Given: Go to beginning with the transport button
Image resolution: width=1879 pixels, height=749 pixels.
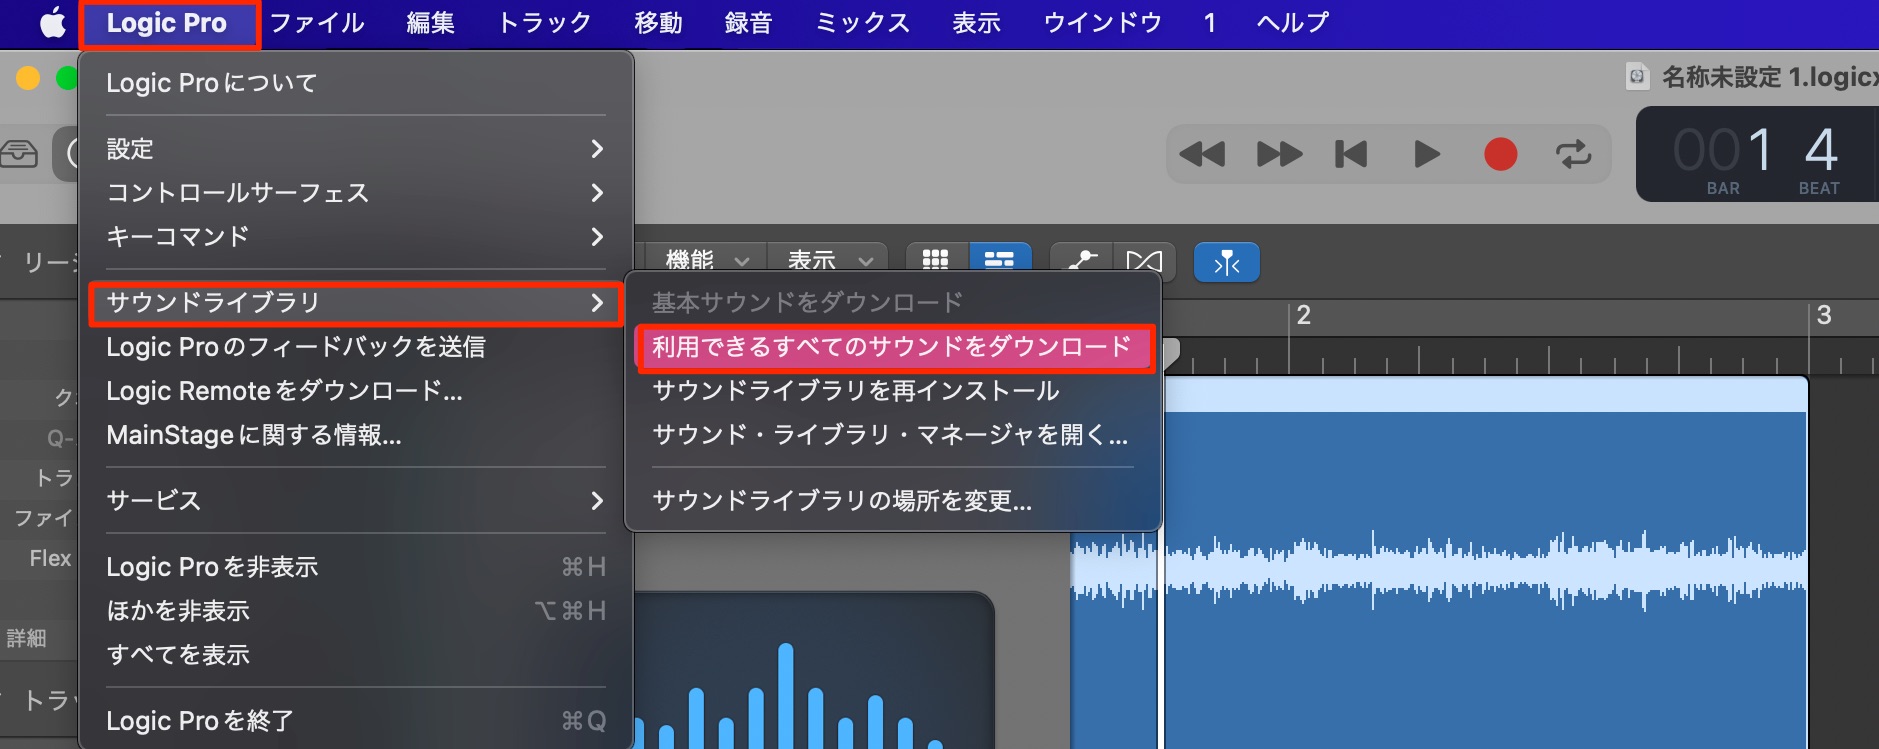Looking at the screenshot, I should (x=1351, y=154).
